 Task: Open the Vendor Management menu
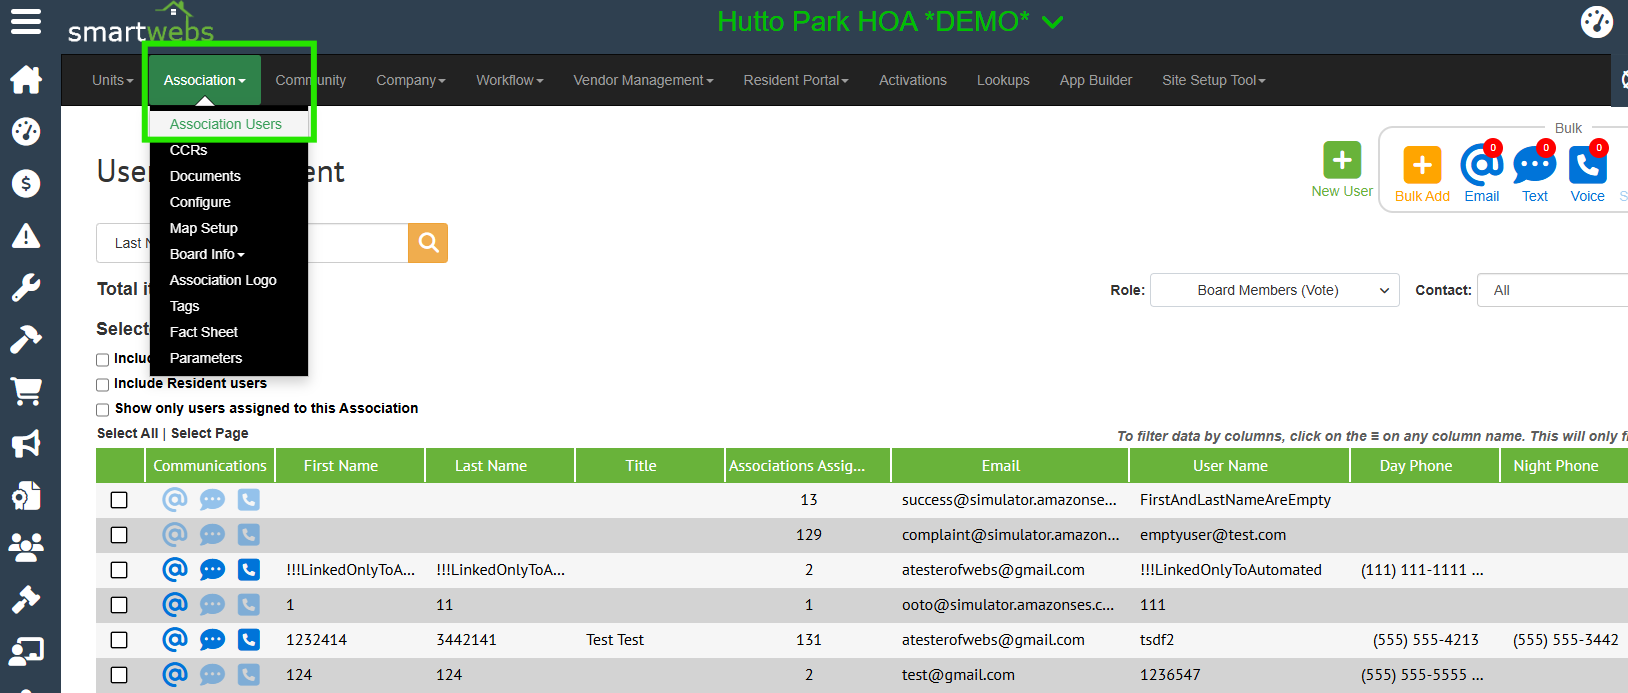pyautogui.click(x=643, y=80)
